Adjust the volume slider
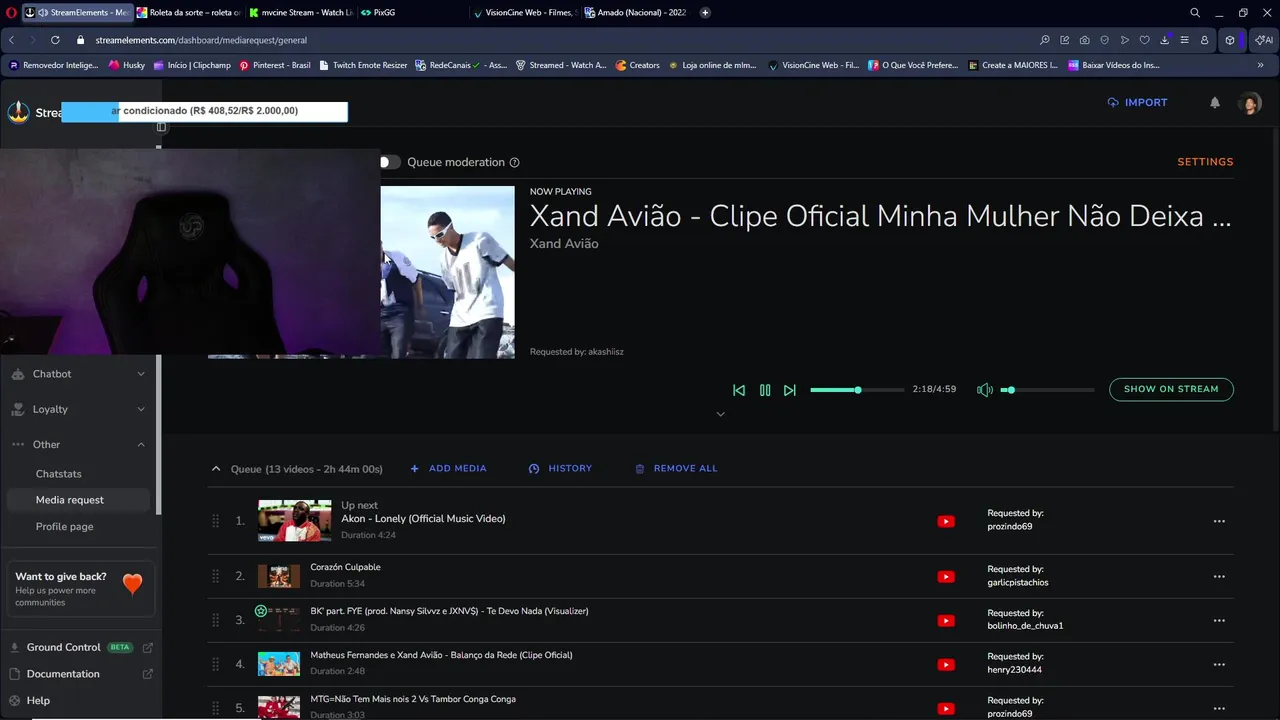Viewport: 1280px width, 720px height. 1048,390
